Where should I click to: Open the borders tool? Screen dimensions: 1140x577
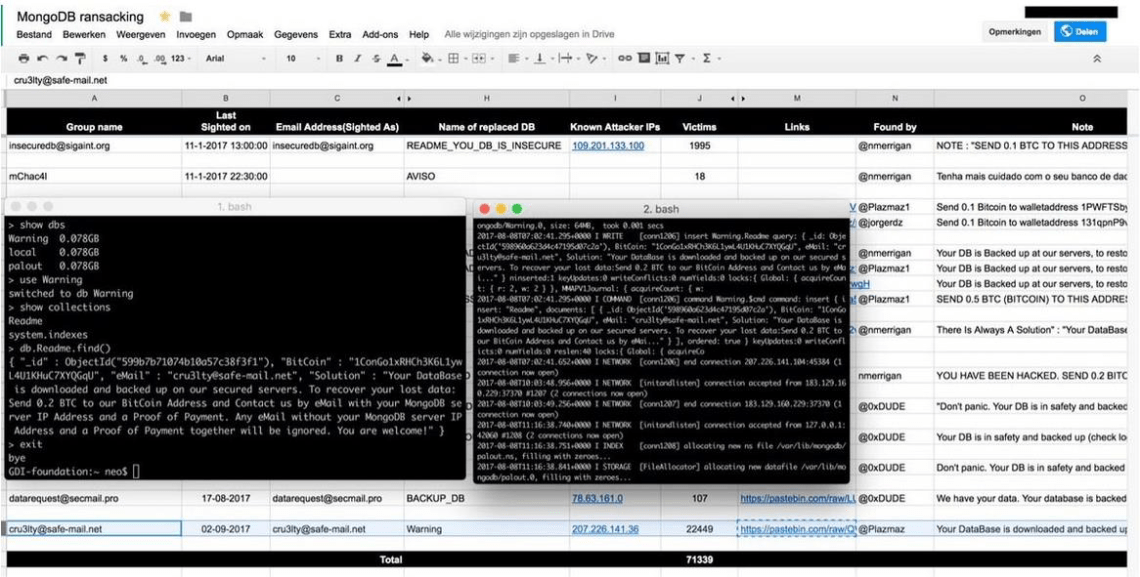[x=452, y=59]
